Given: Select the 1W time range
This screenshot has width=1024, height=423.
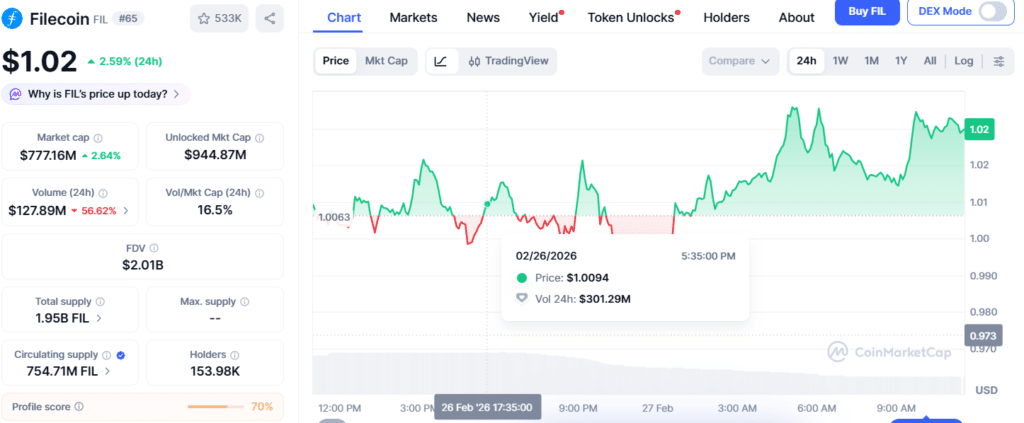Looking at the screenshot, I should (x=840, y=61).
